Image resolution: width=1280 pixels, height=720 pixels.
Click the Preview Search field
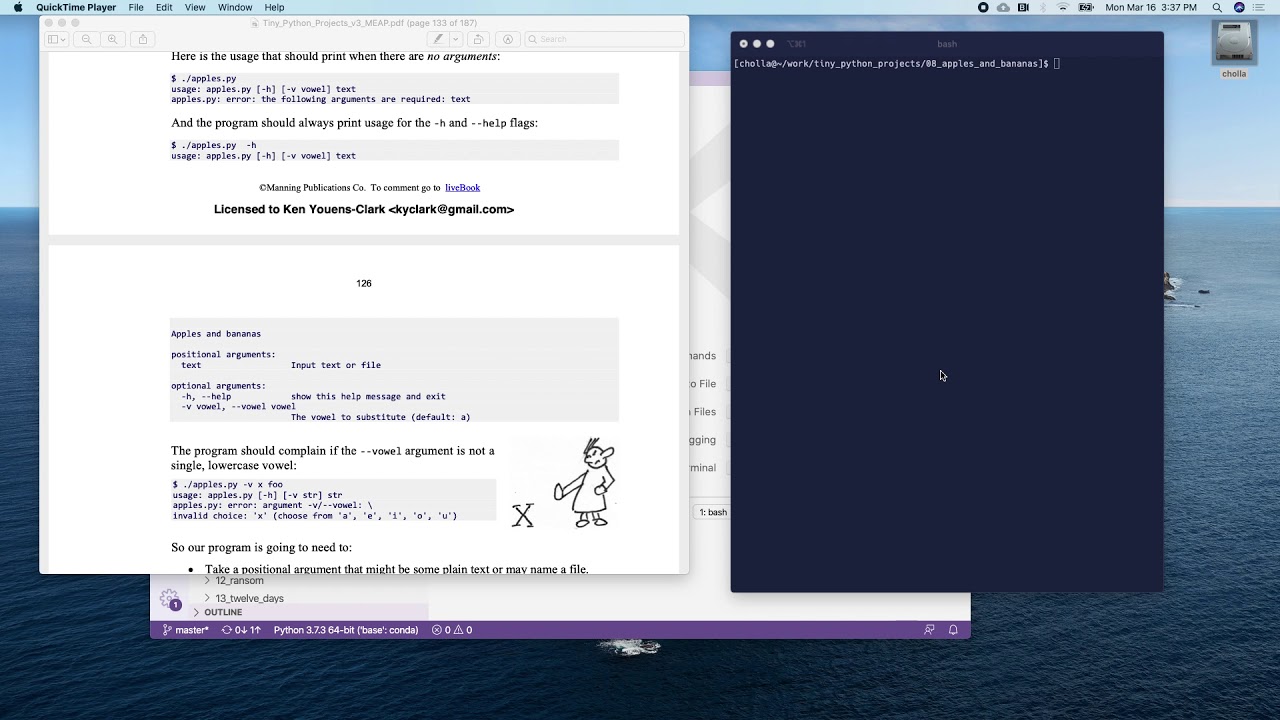pyautogui.click(x=603, y=39)
